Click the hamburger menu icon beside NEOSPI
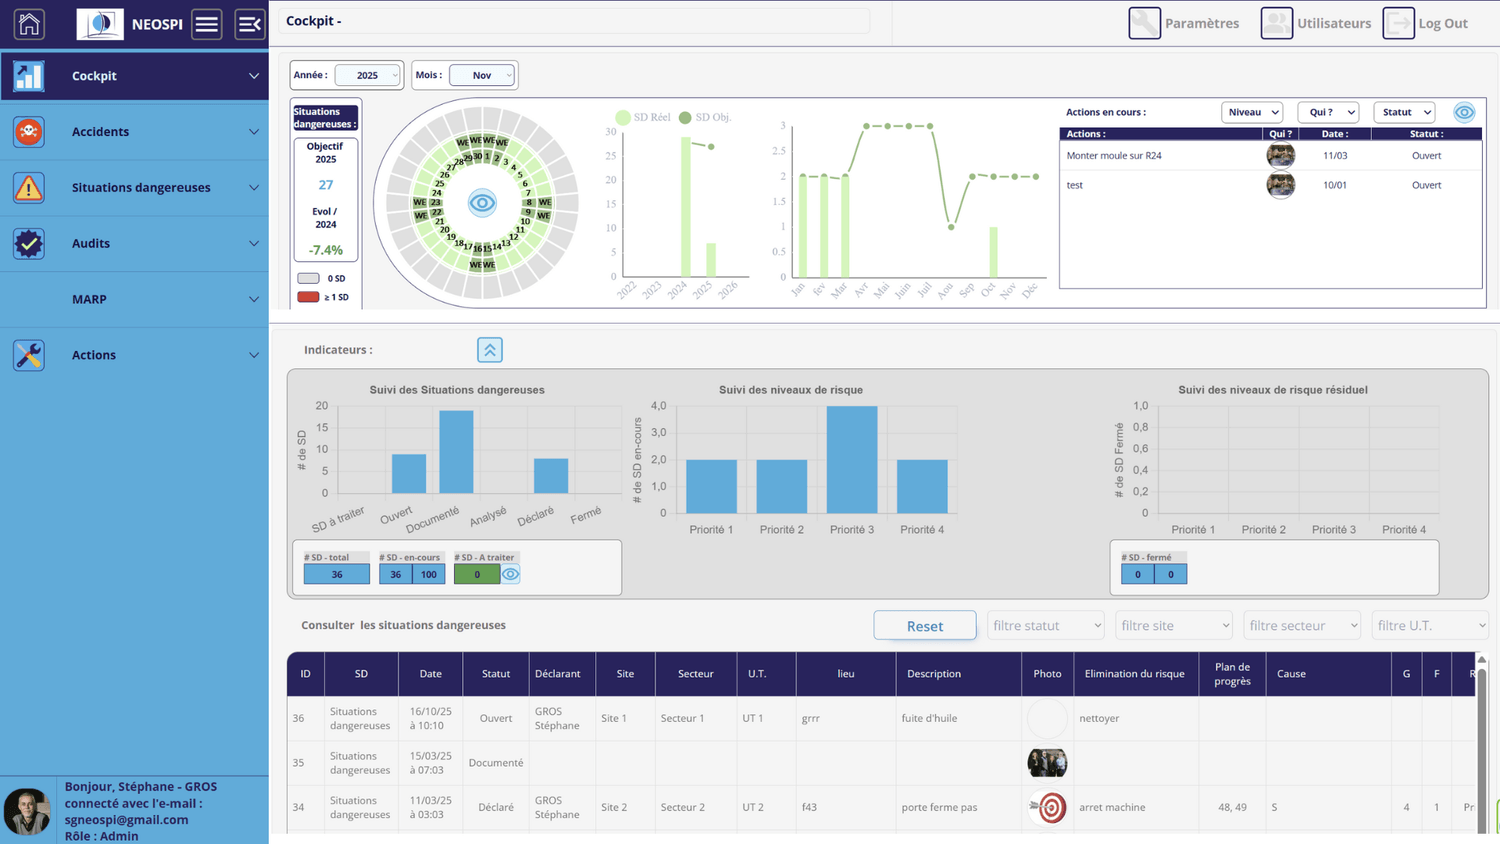Screen dimensions: 1500x844 point(207,24)
